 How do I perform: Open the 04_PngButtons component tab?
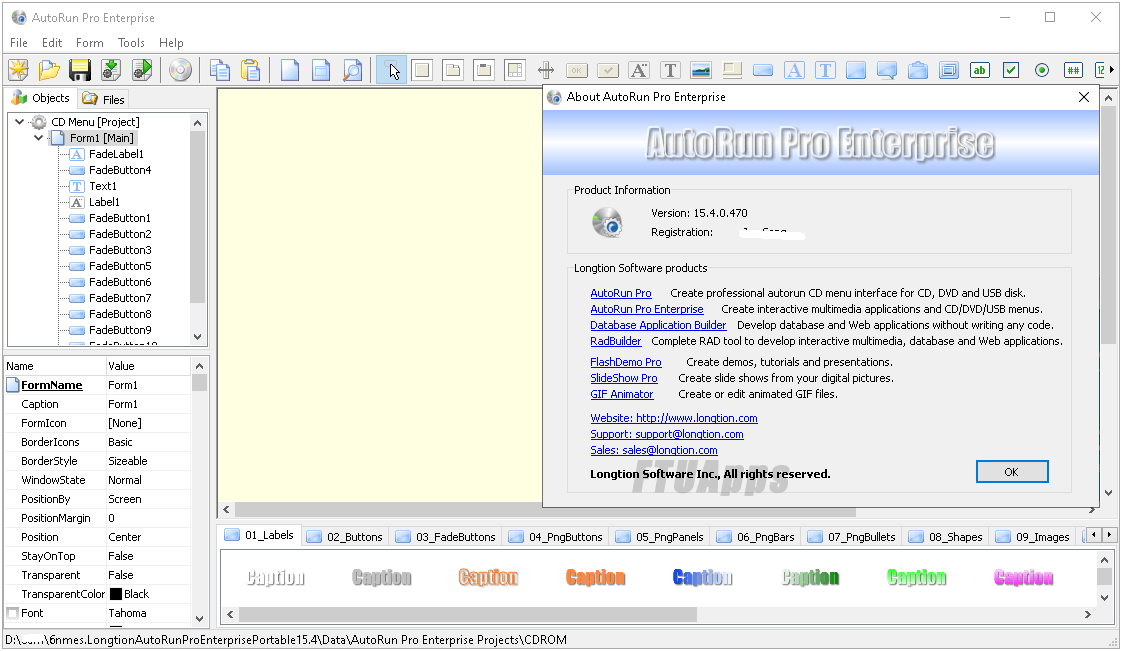(x=557, y=537)
